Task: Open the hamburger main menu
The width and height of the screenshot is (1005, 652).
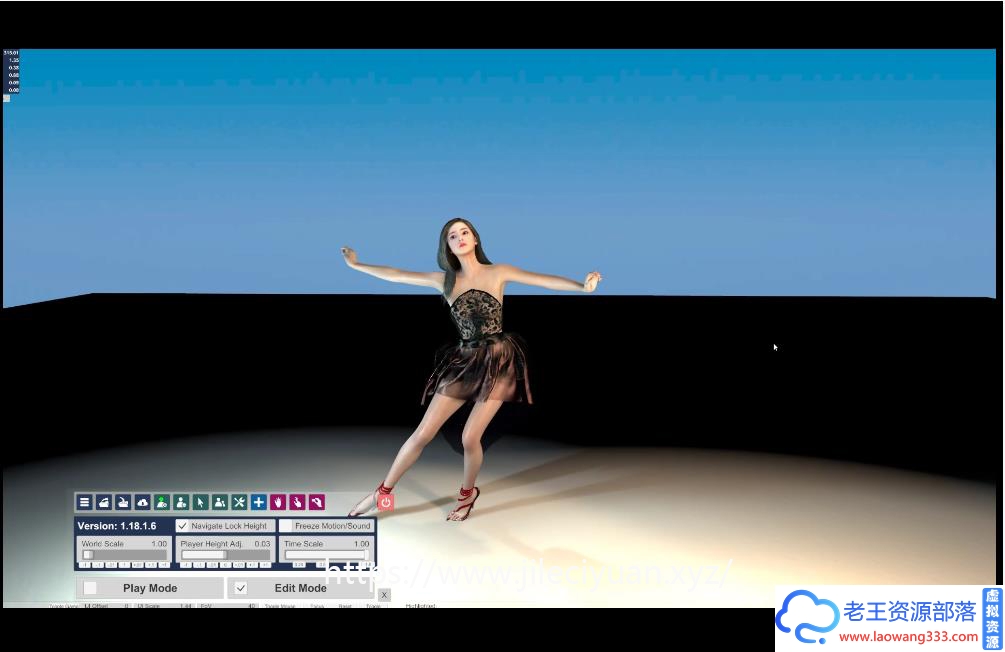Action: click(84, 502)
